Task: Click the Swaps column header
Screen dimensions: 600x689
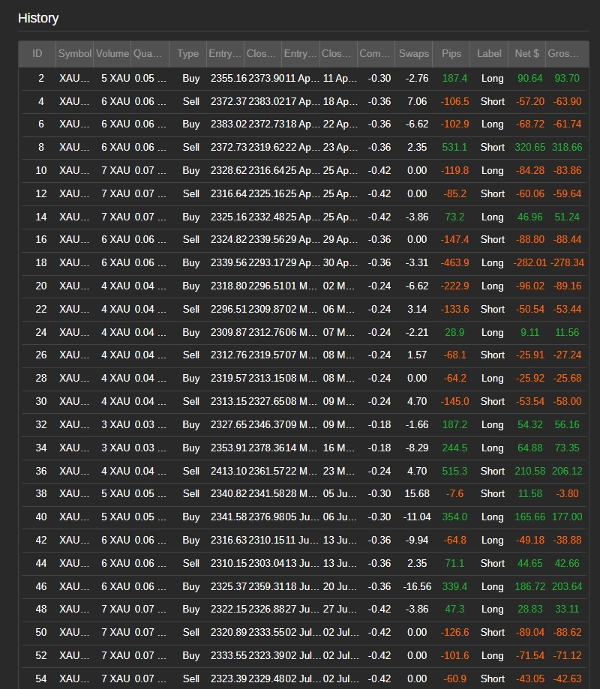Action: [413, 54]
